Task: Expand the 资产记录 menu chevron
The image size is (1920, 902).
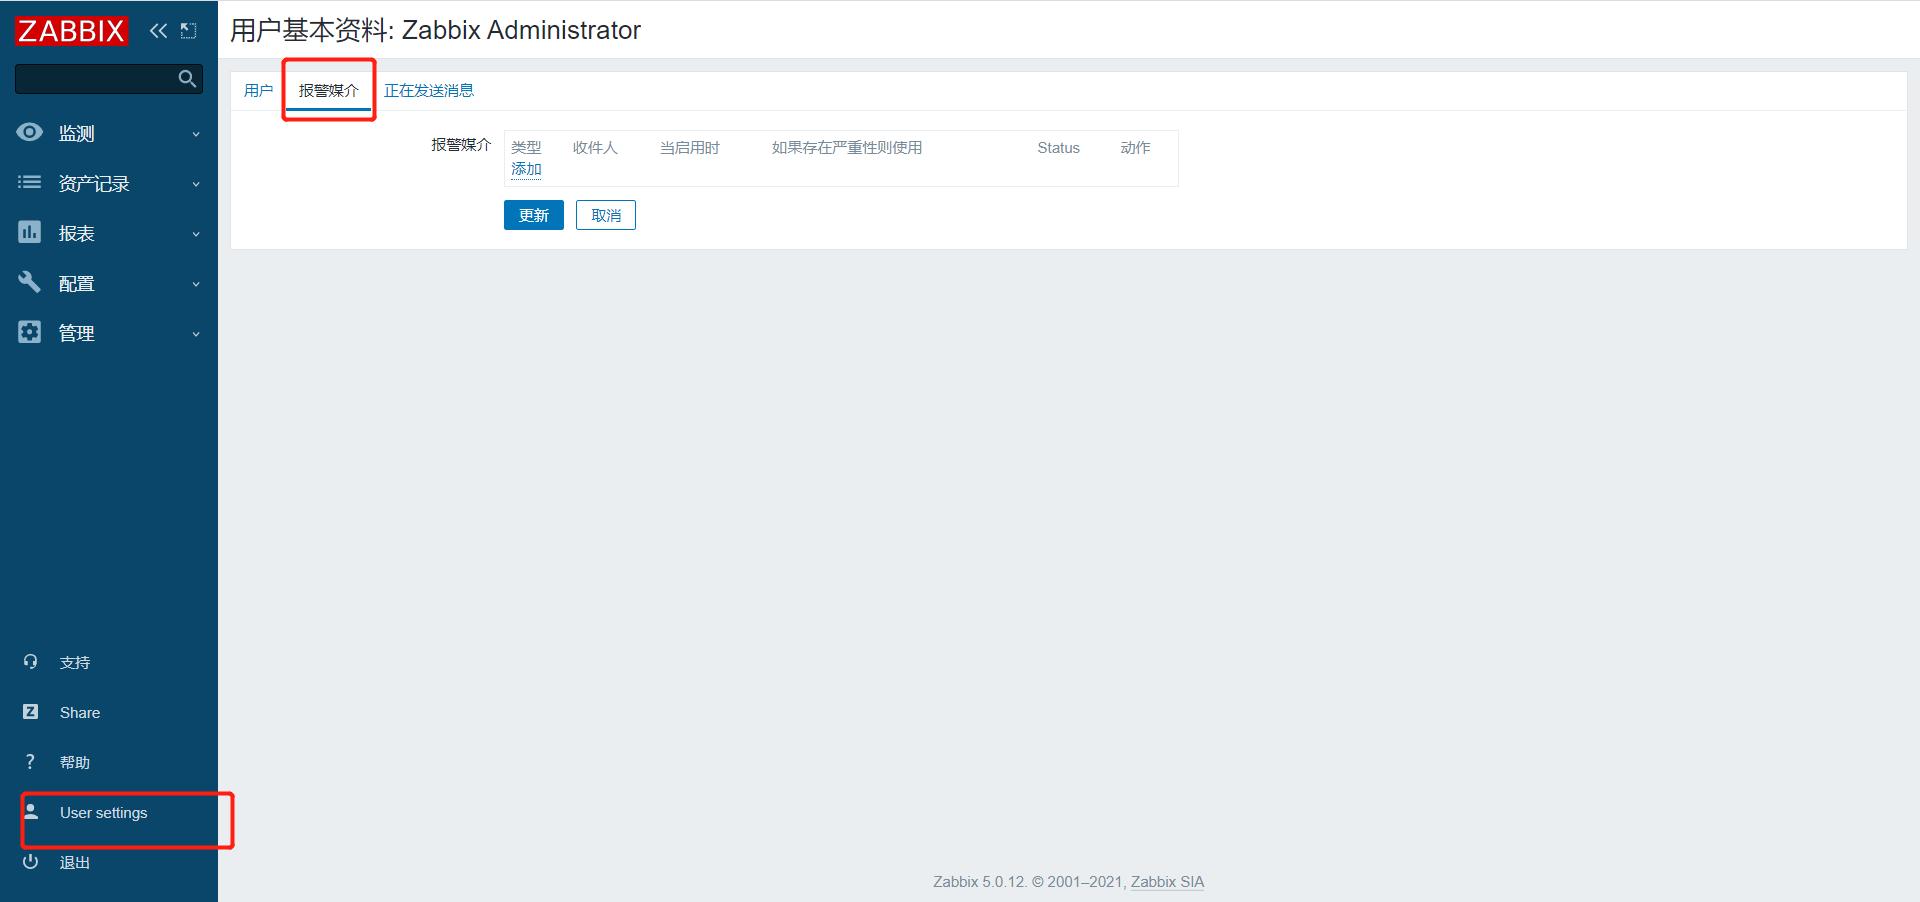Action: (x=196, y=184)
